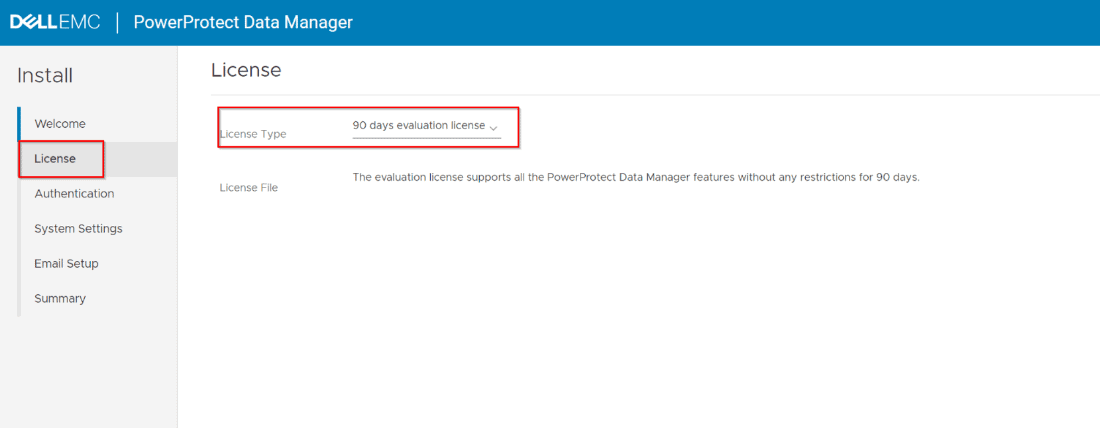This screenshot has width=1100, height=428.
Task: Click the Install sidebar heading
Action: click(45, 76)
